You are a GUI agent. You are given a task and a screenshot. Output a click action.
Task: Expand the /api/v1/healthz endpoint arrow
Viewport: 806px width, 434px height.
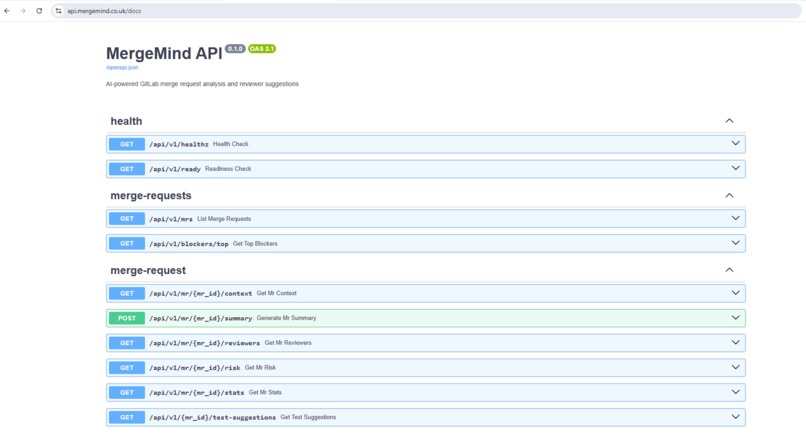[x=736, y=143]
